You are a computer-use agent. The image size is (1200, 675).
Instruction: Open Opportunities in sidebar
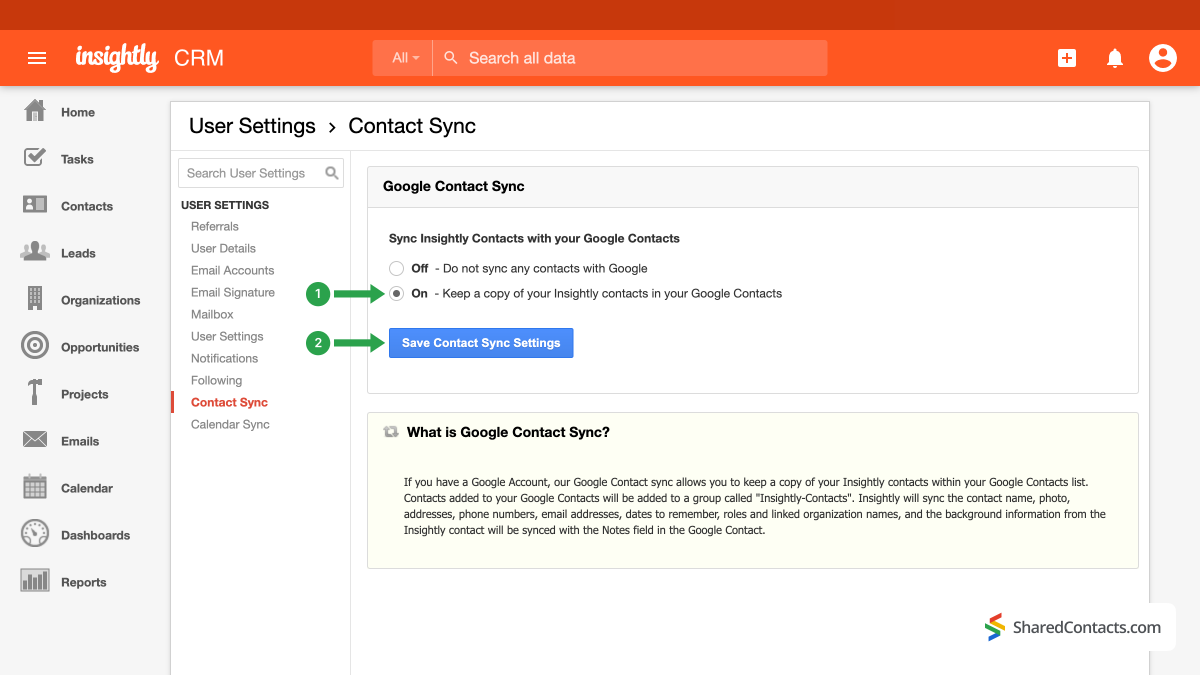[100, 347]
